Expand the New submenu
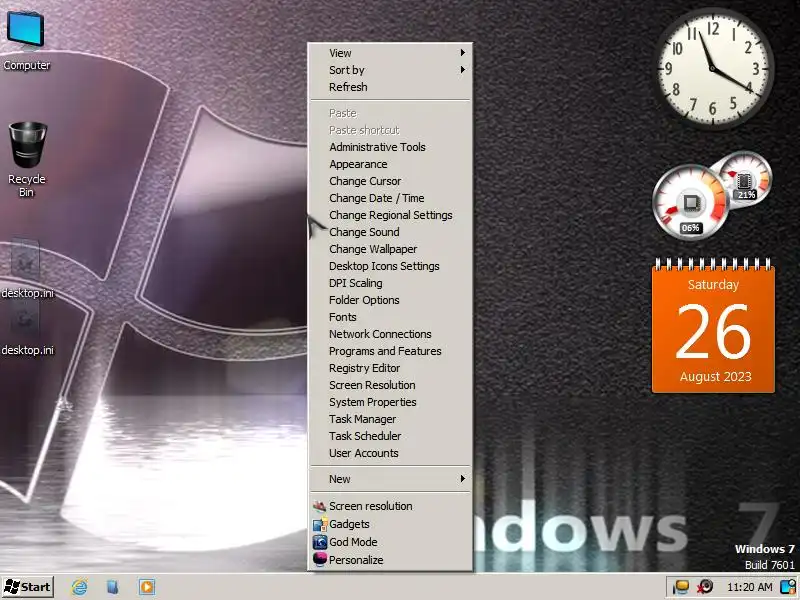This screenshot has height=600, width=800. [391, 479]
